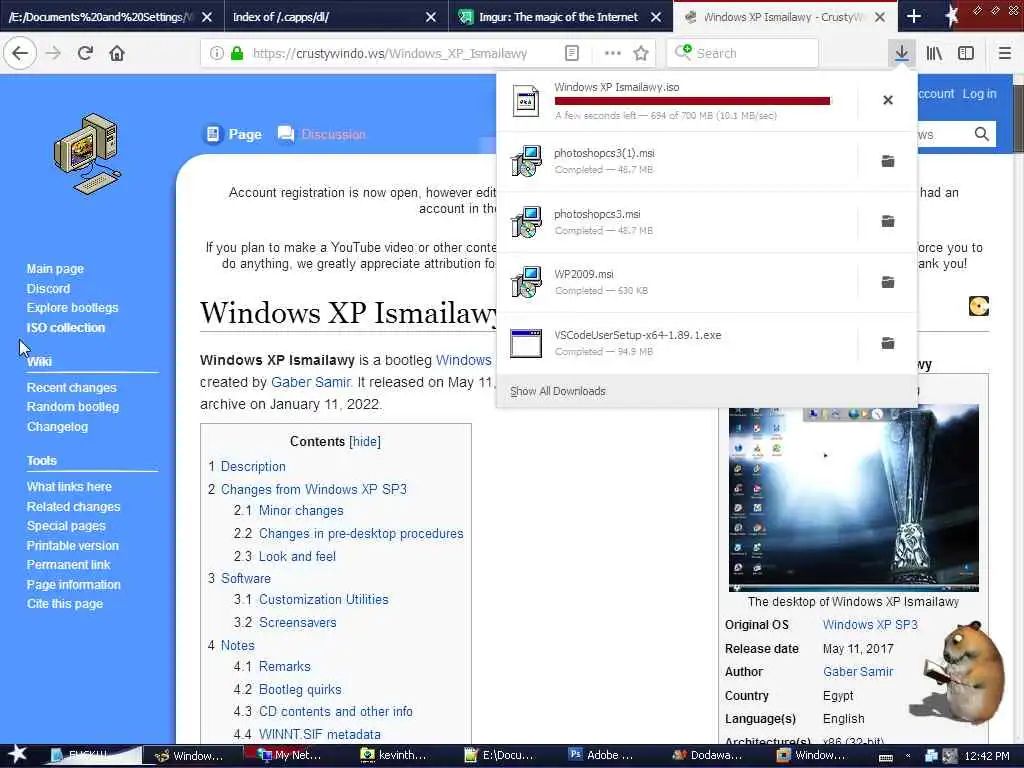This screenshot has height=768, width=1024.
Task: Switch to the E:/Documents and Settings tab
Action: [x=111, y=16]
